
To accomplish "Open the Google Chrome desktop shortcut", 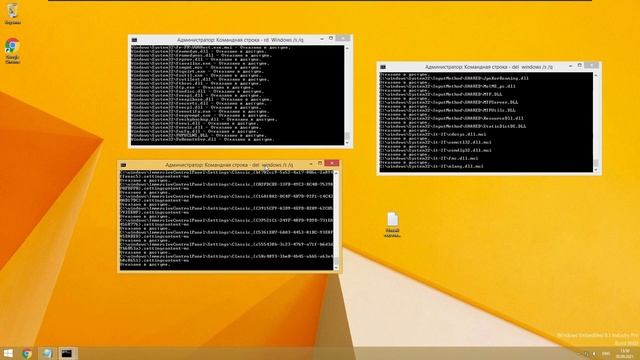I will click(13, 51).
